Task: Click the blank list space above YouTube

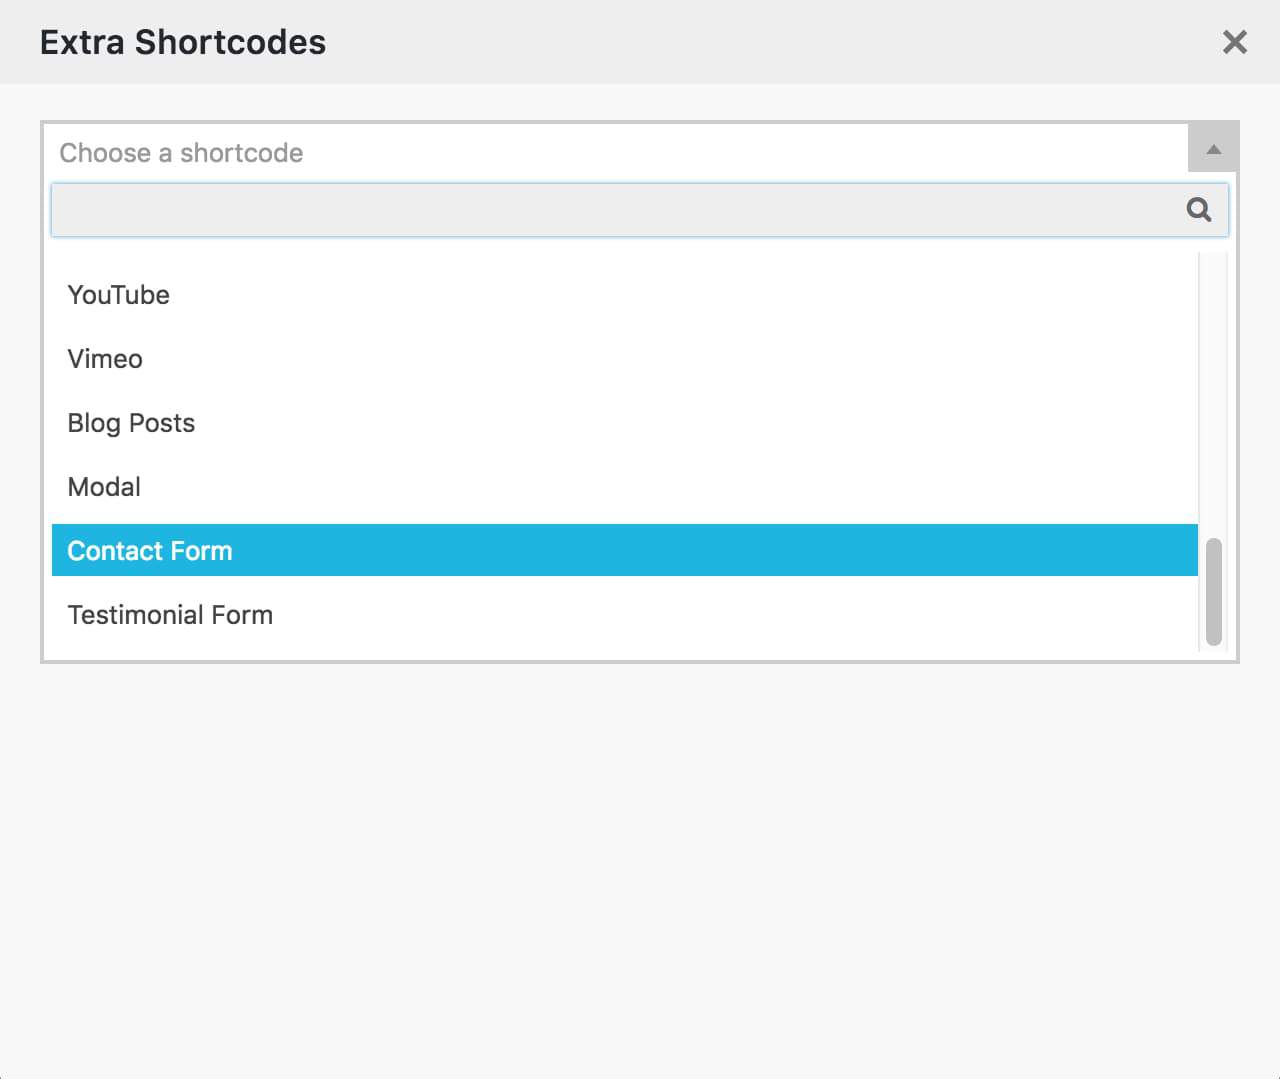Action: pos(625,258)
